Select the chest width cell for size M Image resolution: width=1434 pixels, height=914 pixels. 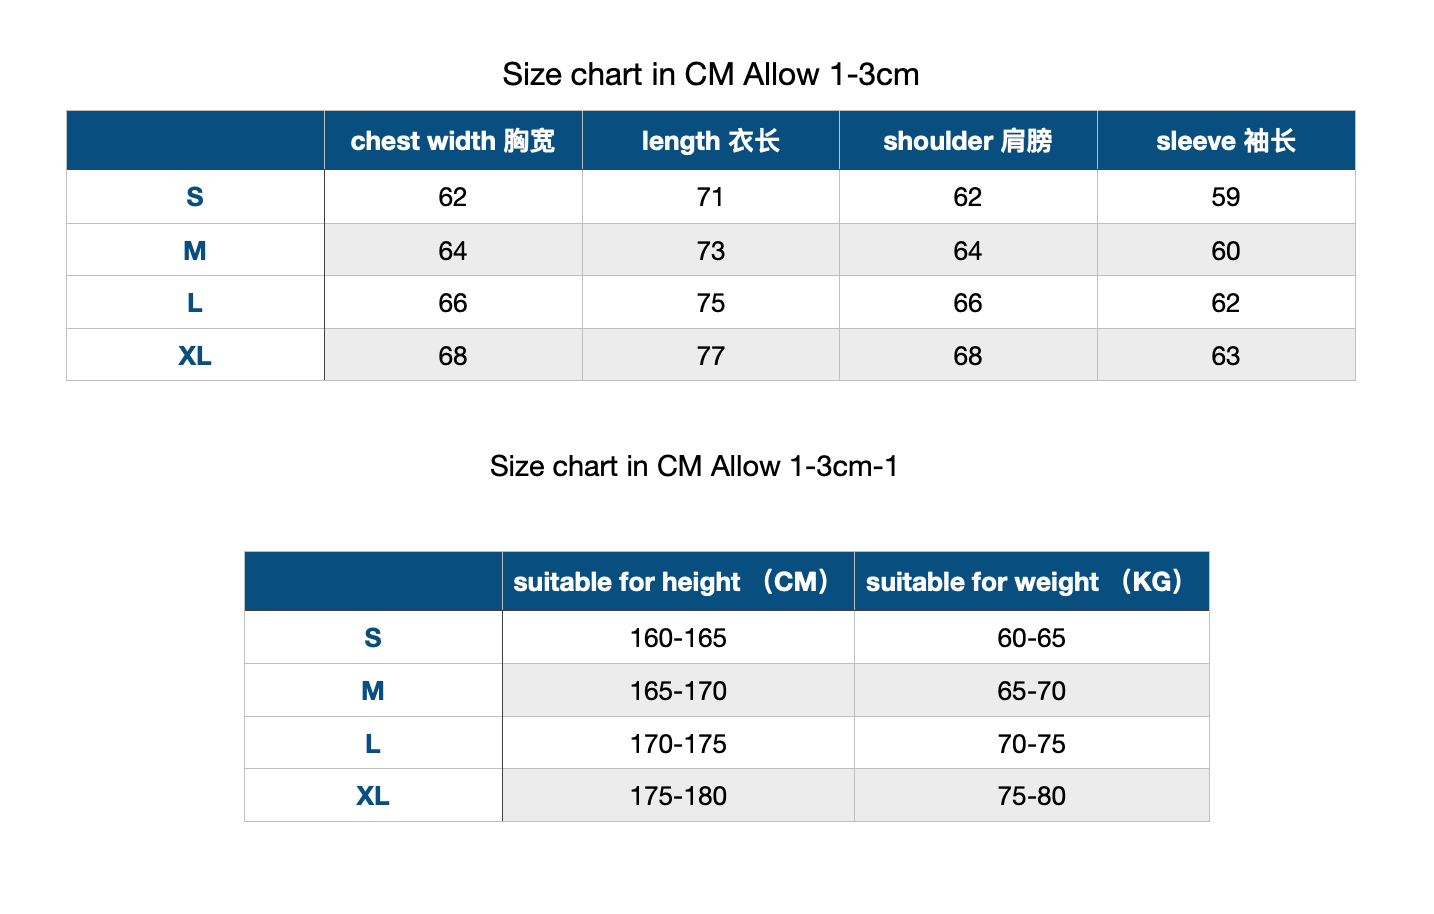(452, 251)
